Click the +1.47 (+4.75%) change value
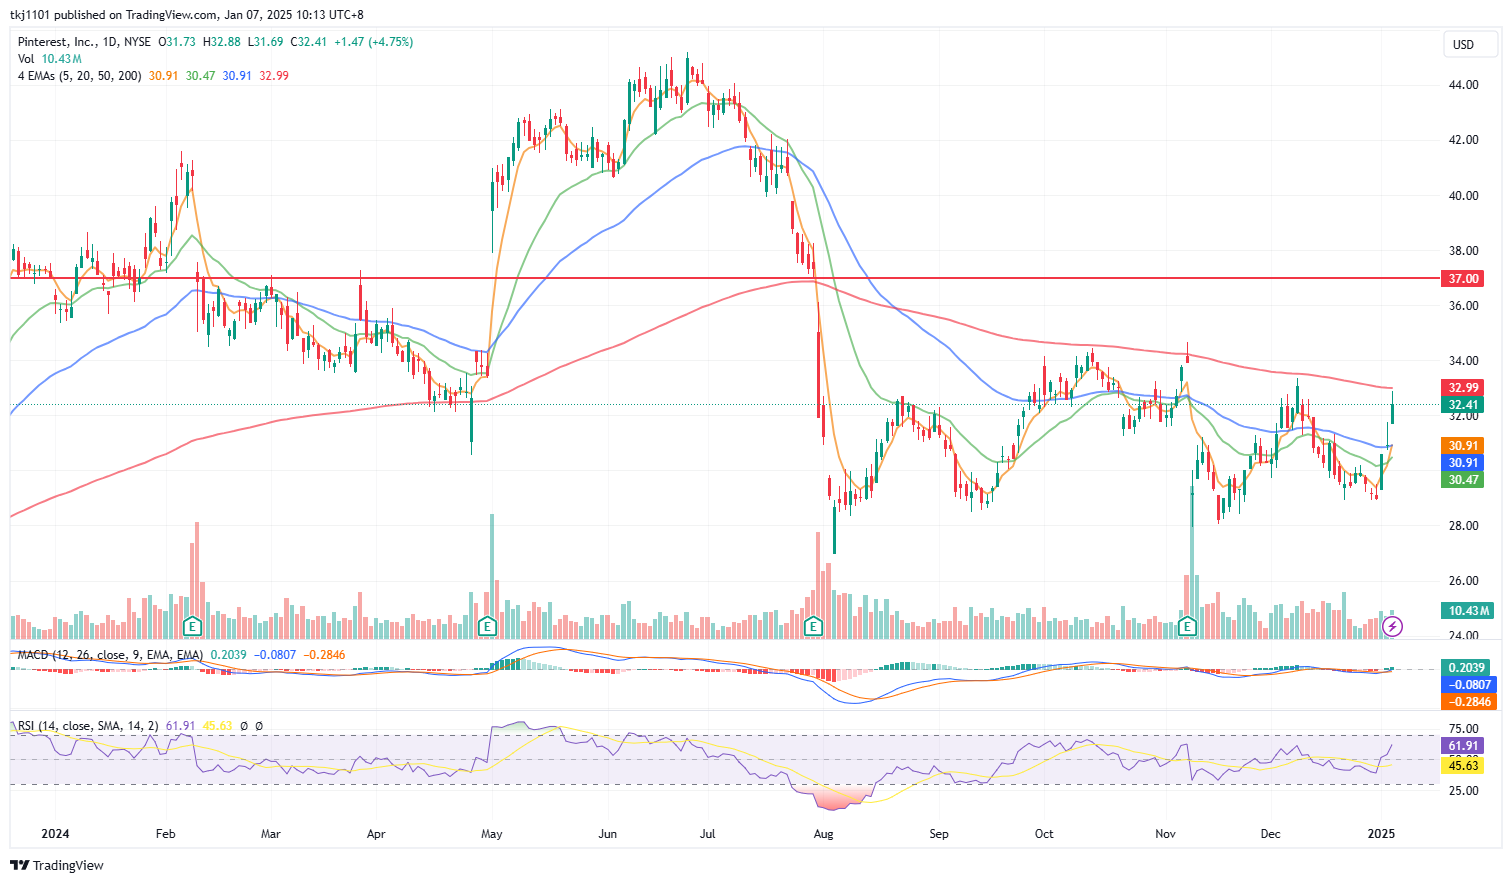This screenshot has width=1512, height=883. [x=373, y=42]
